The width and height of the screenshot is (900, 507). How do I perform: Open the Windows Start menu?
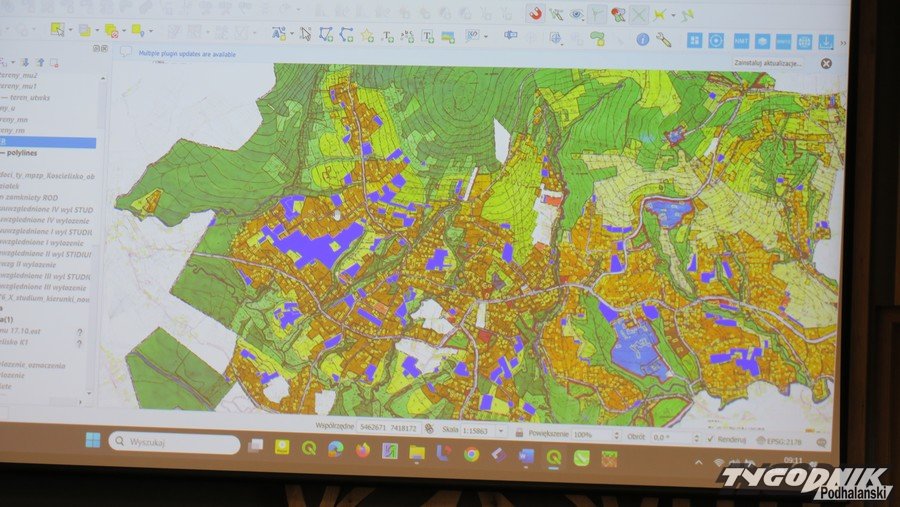pyautogui.click(x=92, y=440)
